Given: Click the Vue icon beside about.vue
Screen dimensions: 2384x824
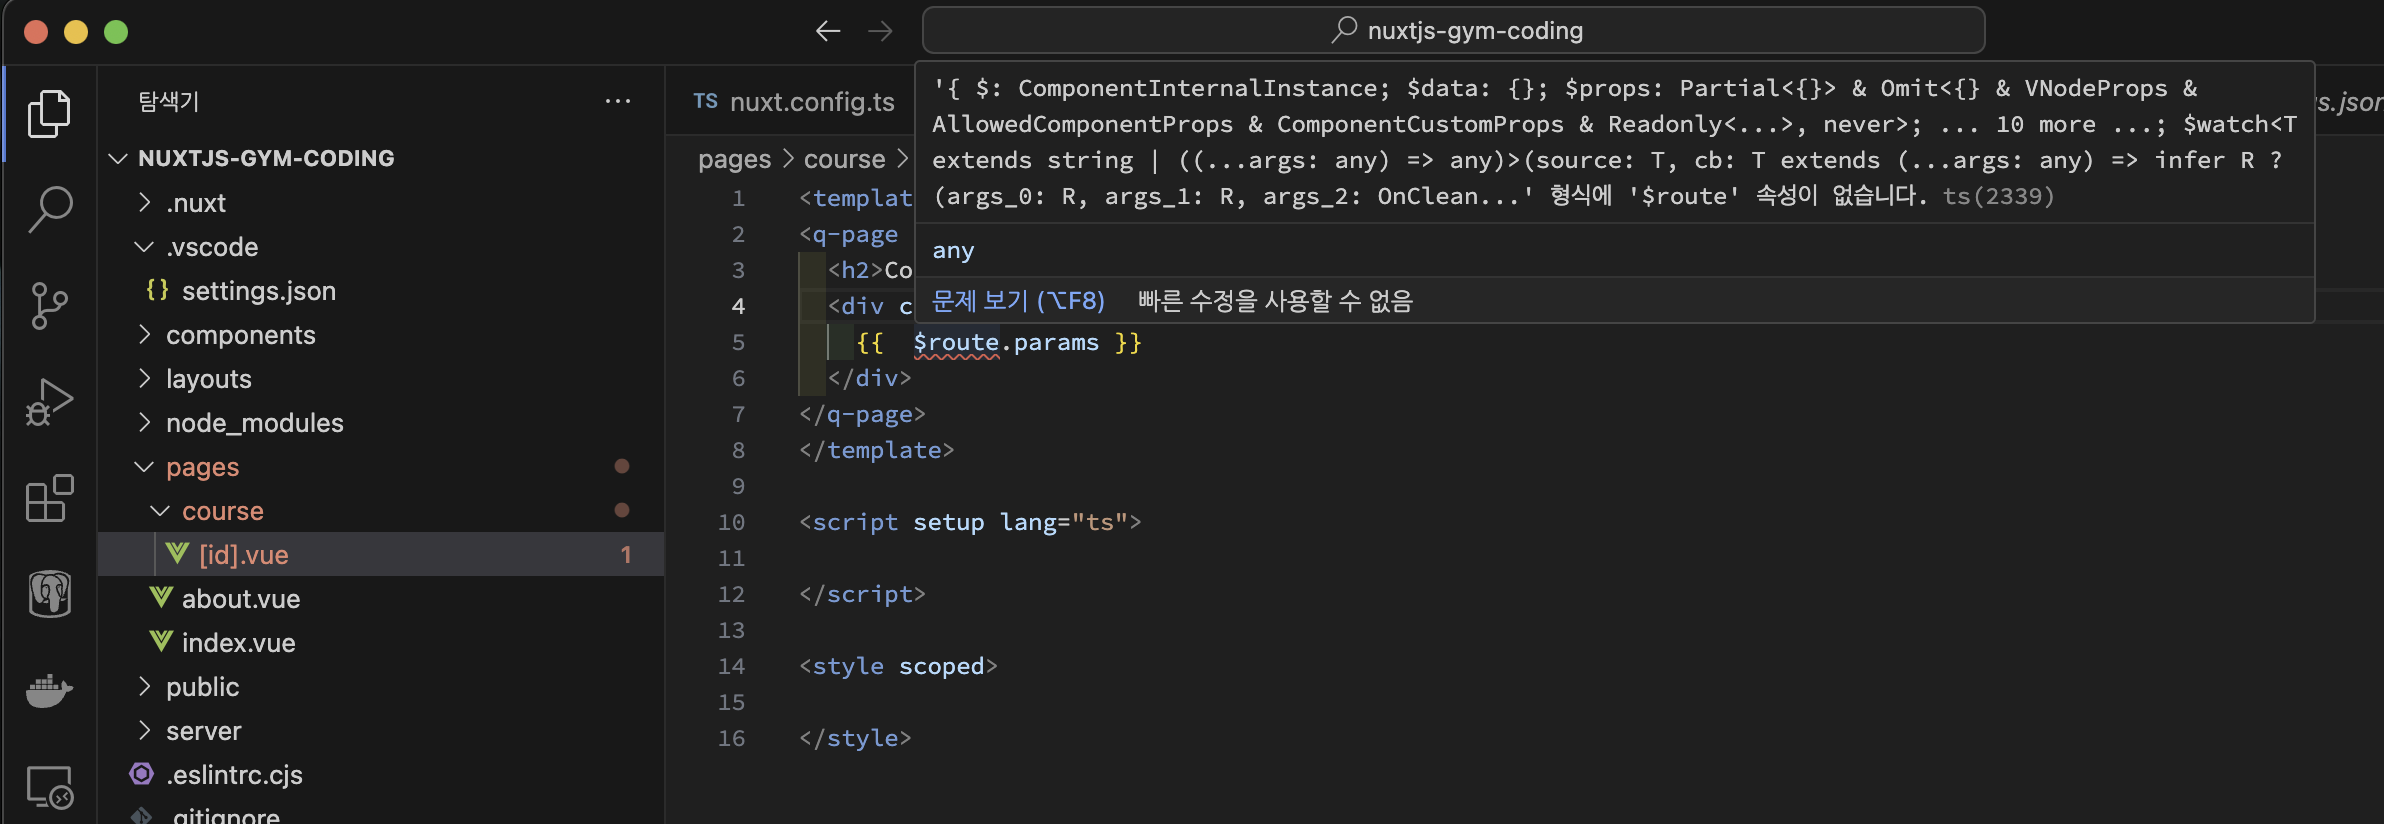Looking at the screenshot, I should coord(161,598).
